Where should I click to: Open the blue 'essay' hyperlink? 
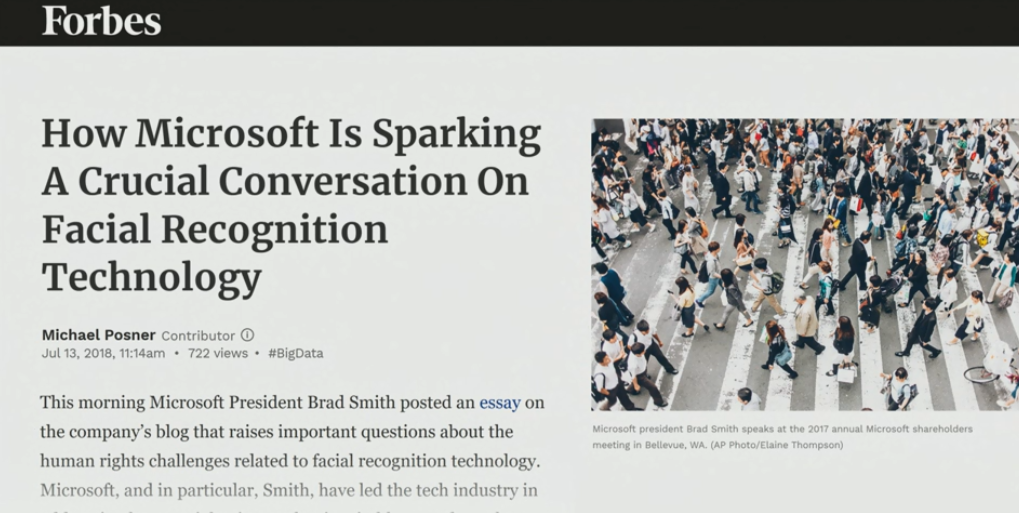tap(499, 402)
